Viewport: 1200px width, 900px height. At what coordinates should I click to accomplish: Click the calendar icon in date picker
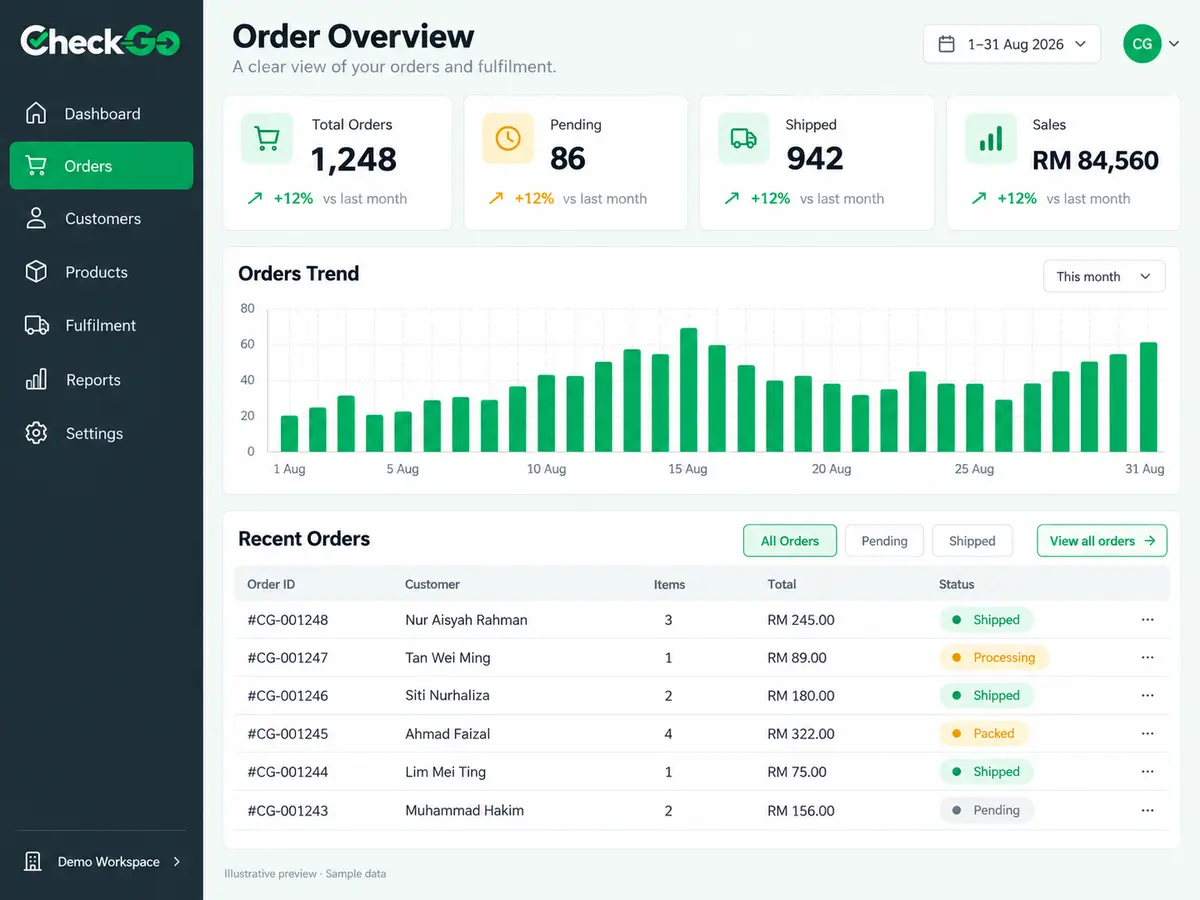click(x=946, y=44)
